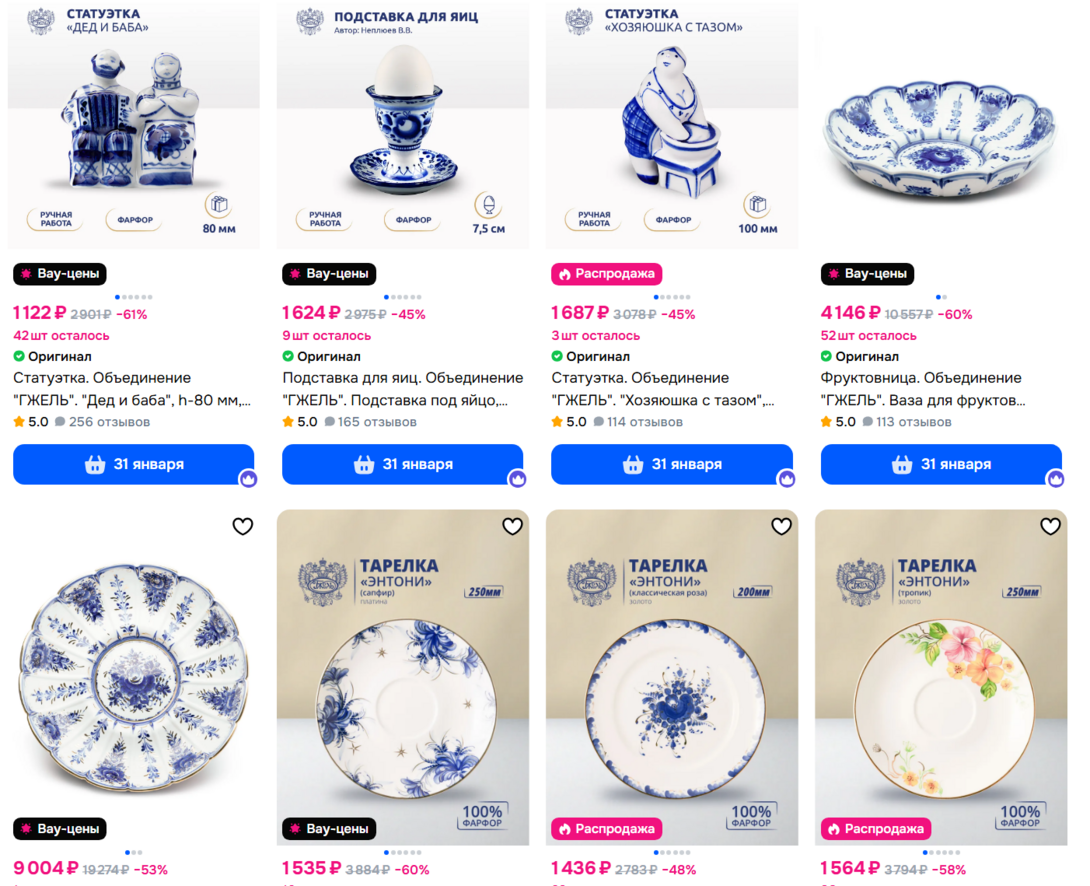Add egg stand to cart for 31 января

coord(402,464)
